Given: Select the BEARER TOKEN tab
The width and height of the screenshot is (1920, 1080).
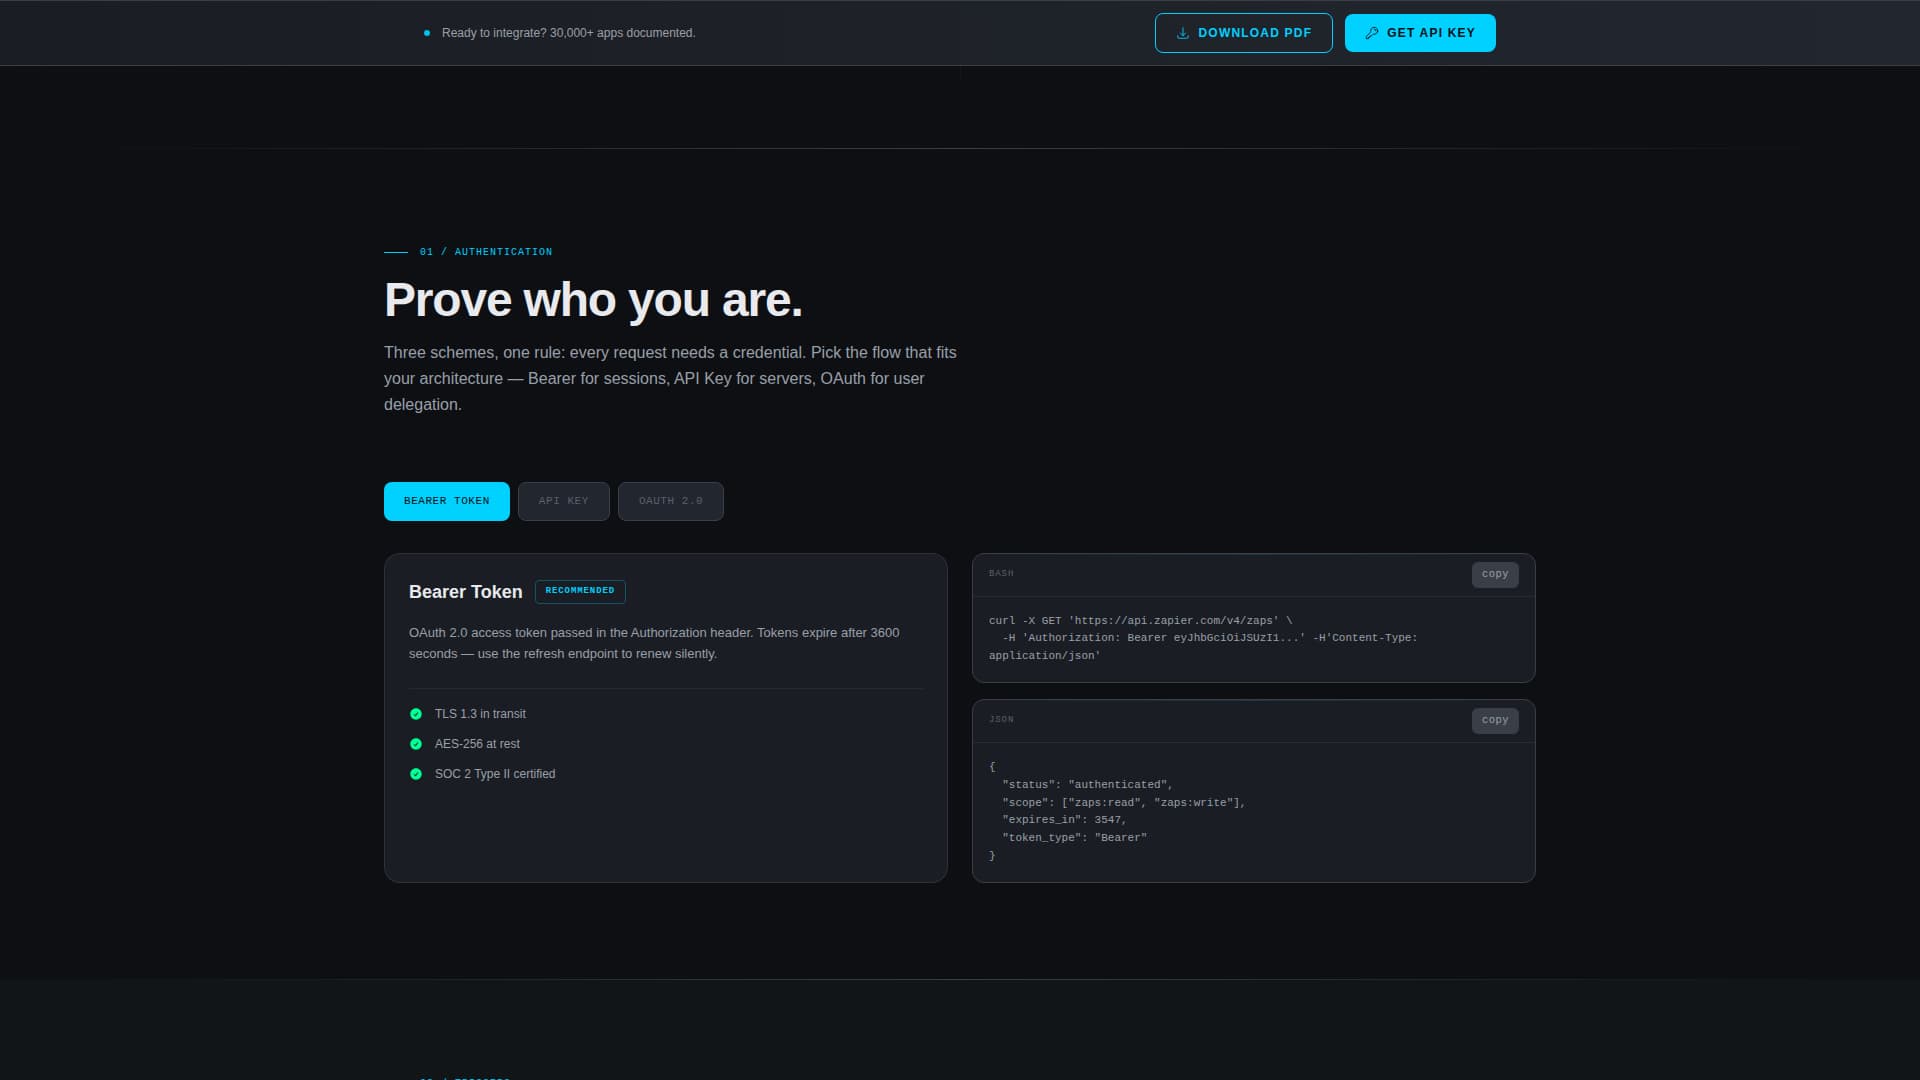Looking at the screenshot, I should click(x=446, y=501).
